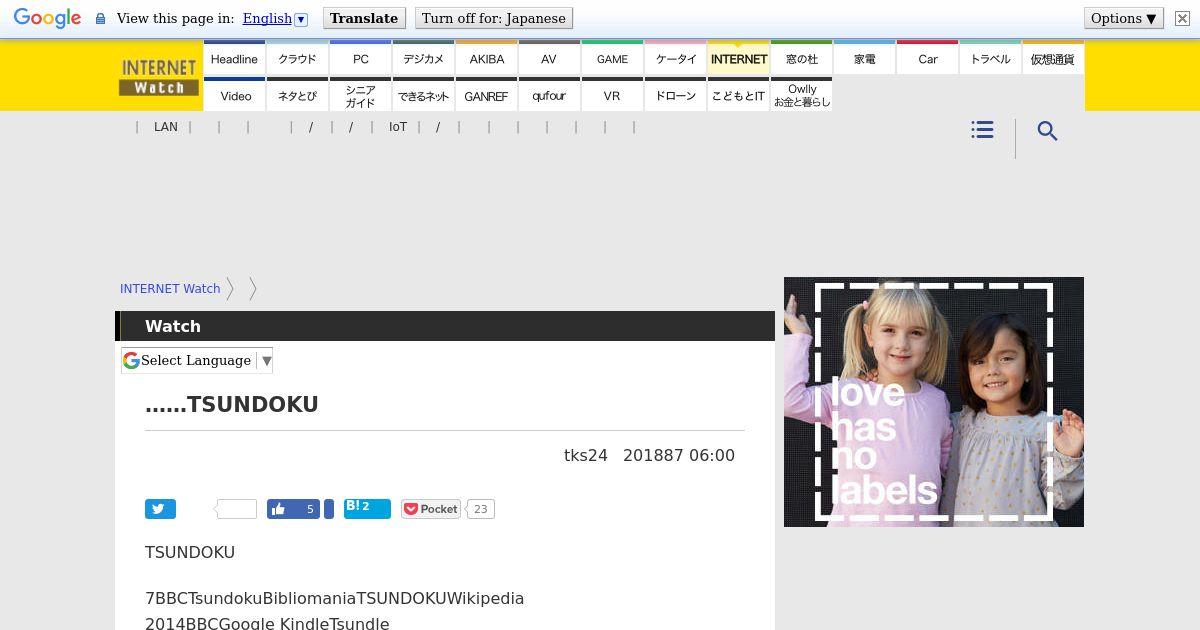Open the ネタとぴ tab
Image resolution: width=1200 pixels, height=630 pixels.
pyautogui.click(x=297, y=95)
